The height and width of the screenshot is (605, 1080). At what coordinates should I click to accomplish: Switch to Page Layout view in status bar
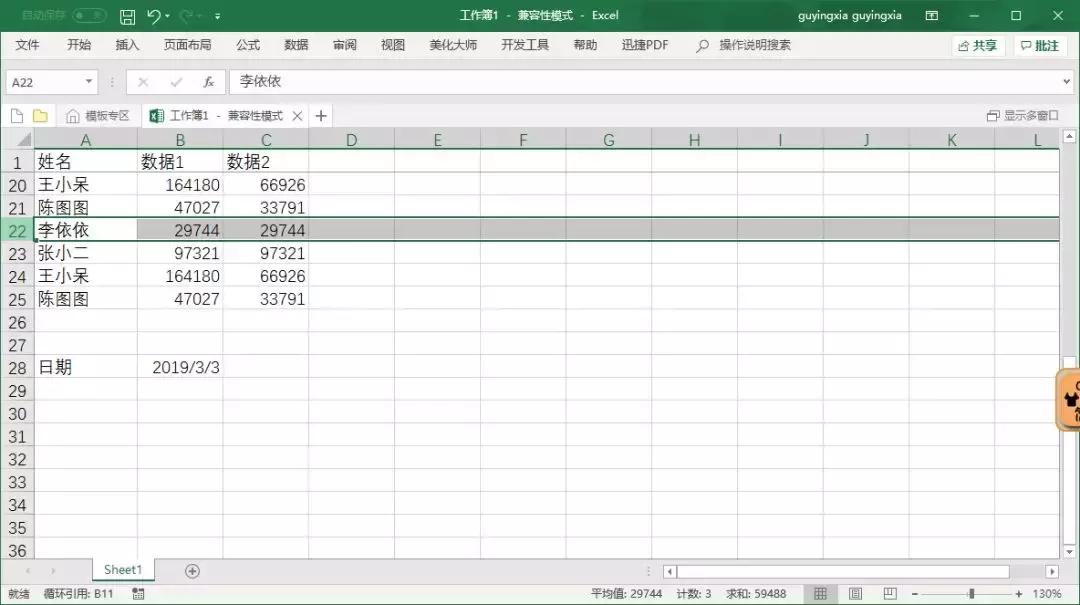(855, 592)
